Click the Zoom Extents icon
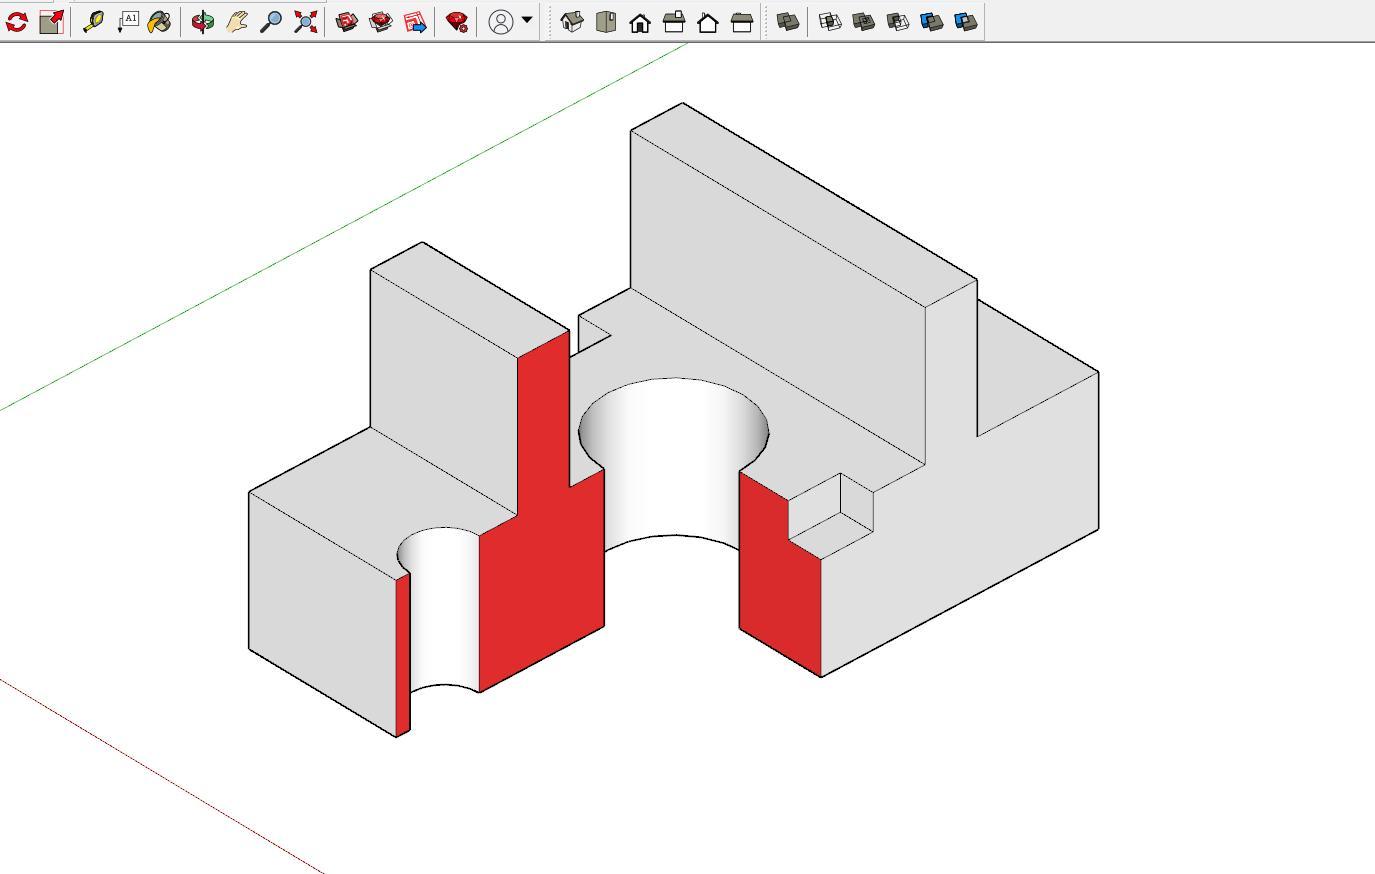 click(x=306, y=22)
